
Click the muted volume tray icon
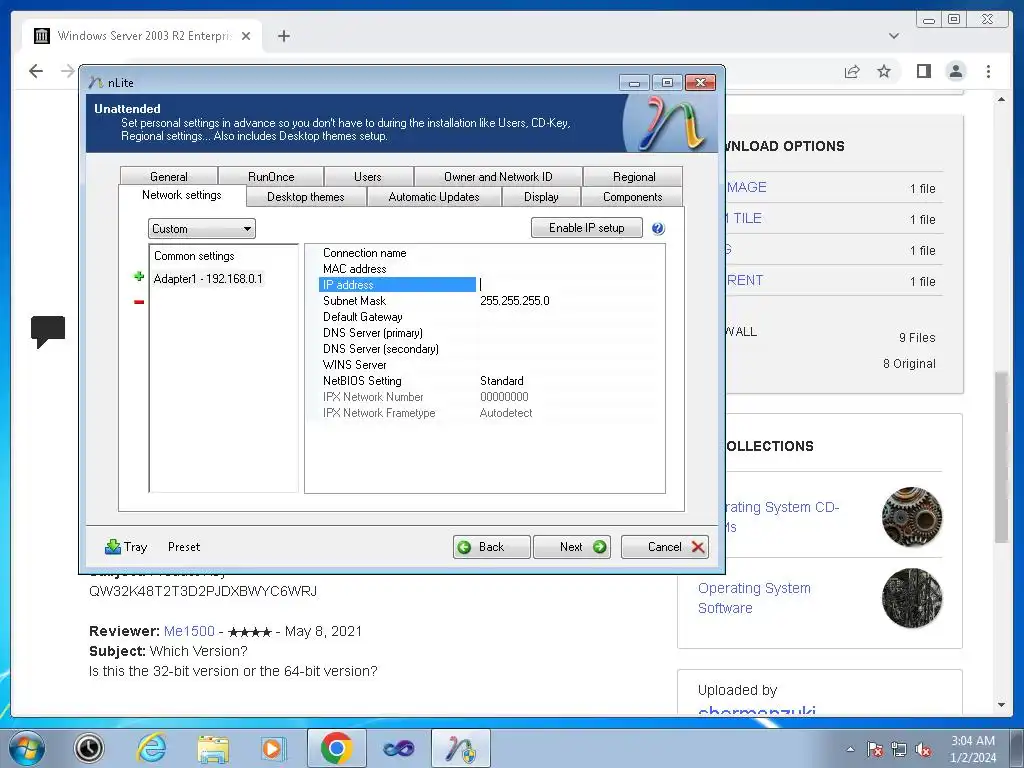click(x=923, y=749)
